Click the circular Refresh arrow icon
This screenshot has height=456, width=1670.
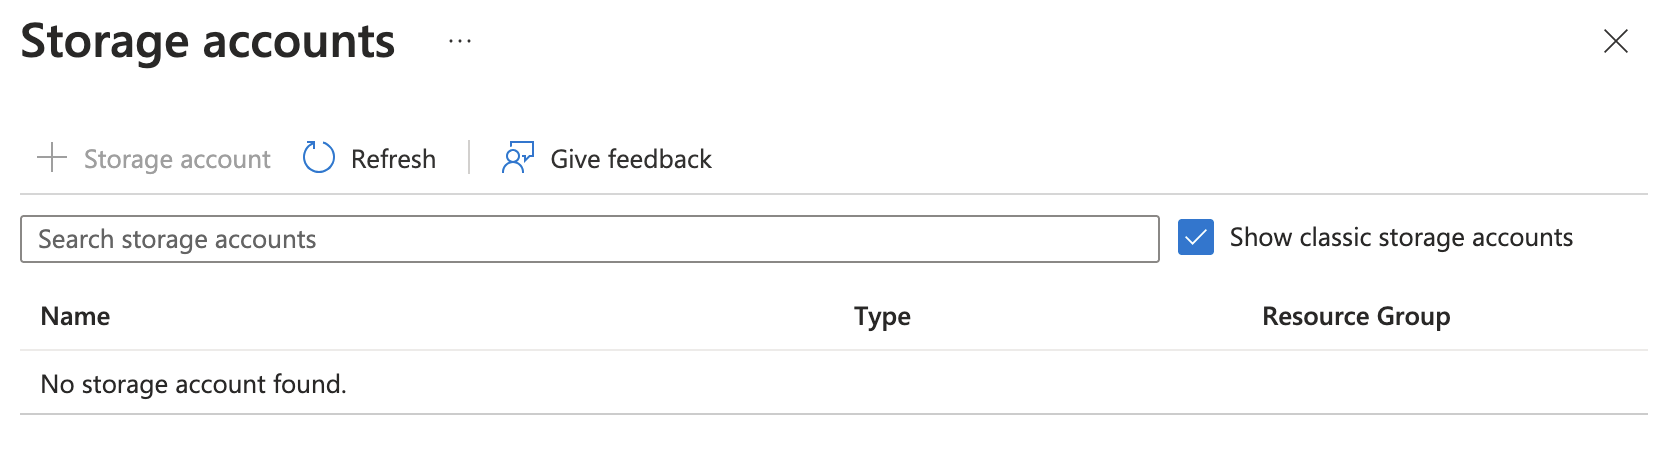click(318, 158)
